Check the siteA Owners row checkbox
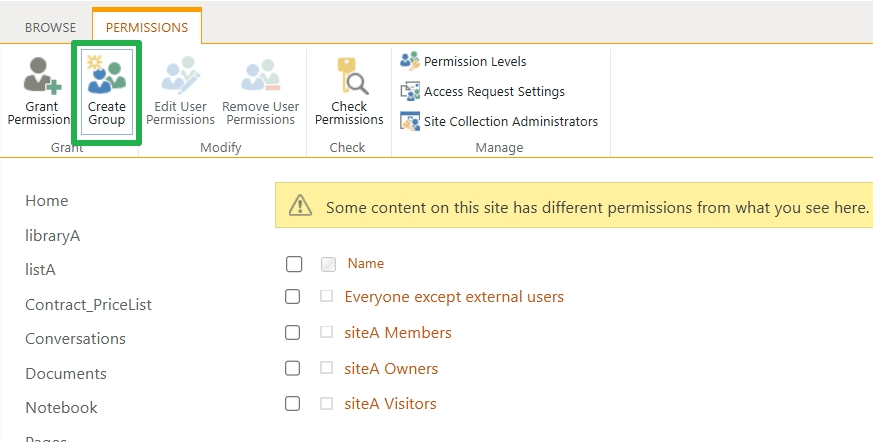This screenshot has width=873, height=442. tap(293, 369)
